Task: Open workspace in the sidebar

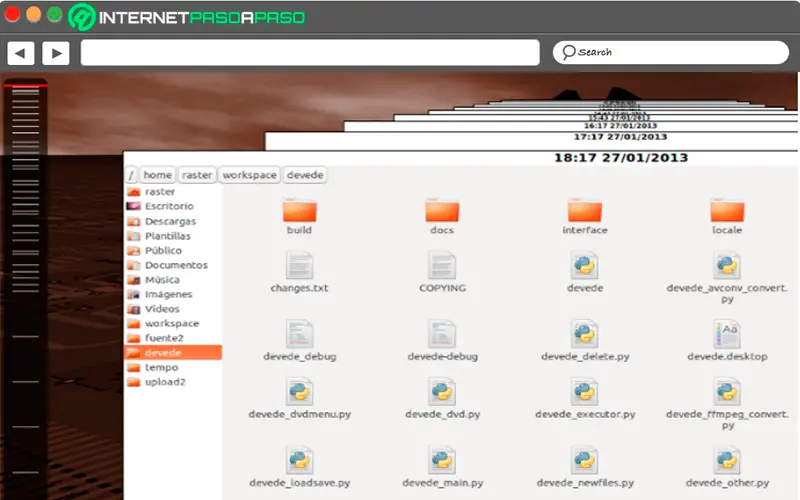Action: tap(173, 323)
